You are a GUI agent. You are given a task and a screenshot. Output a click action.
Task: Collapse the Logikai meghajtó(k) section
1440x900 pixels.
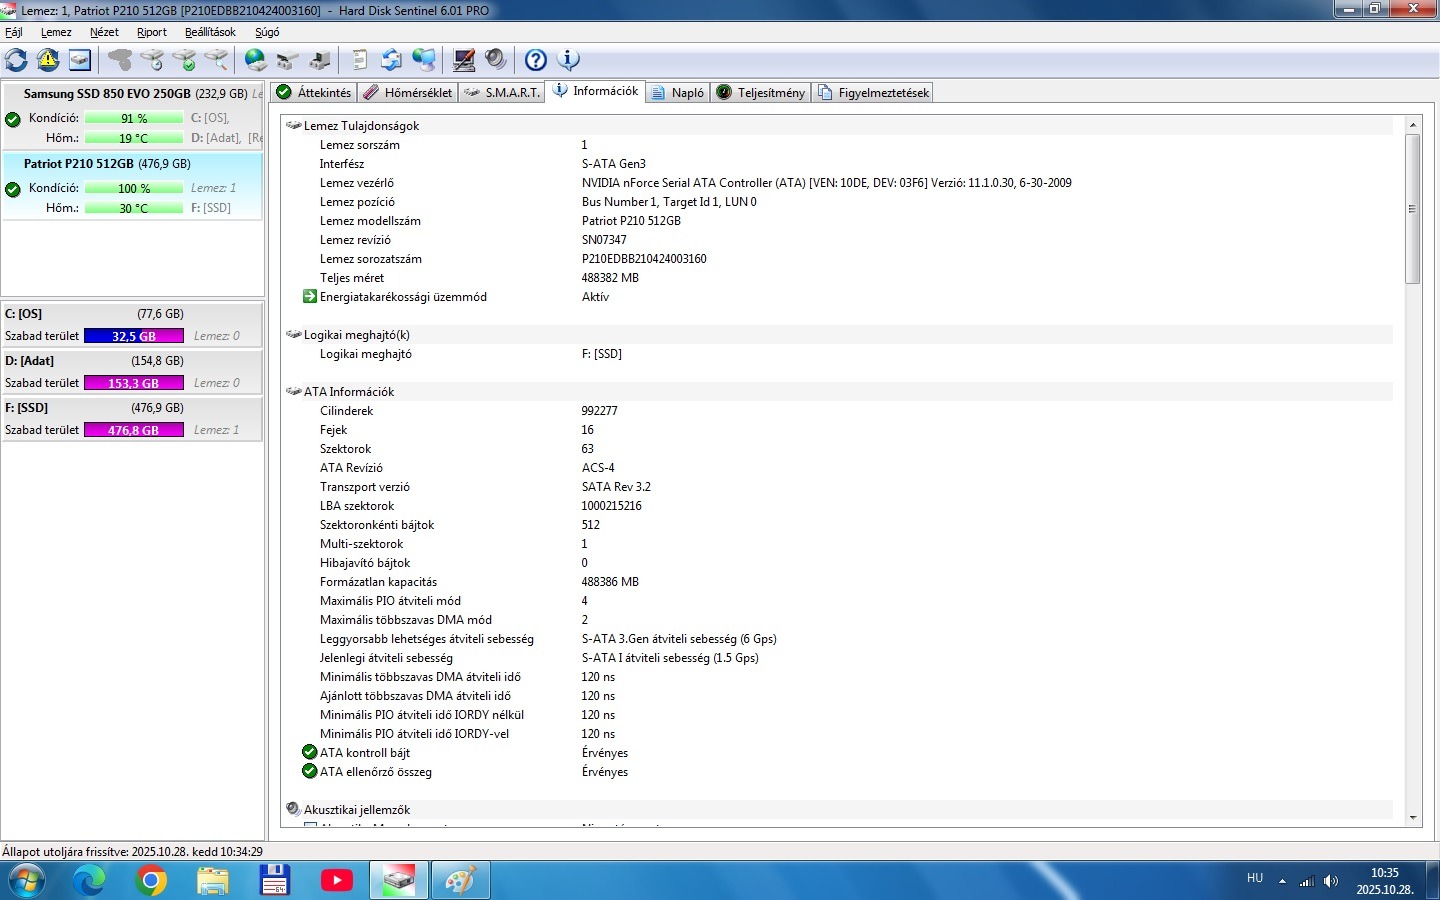(294, 334)
